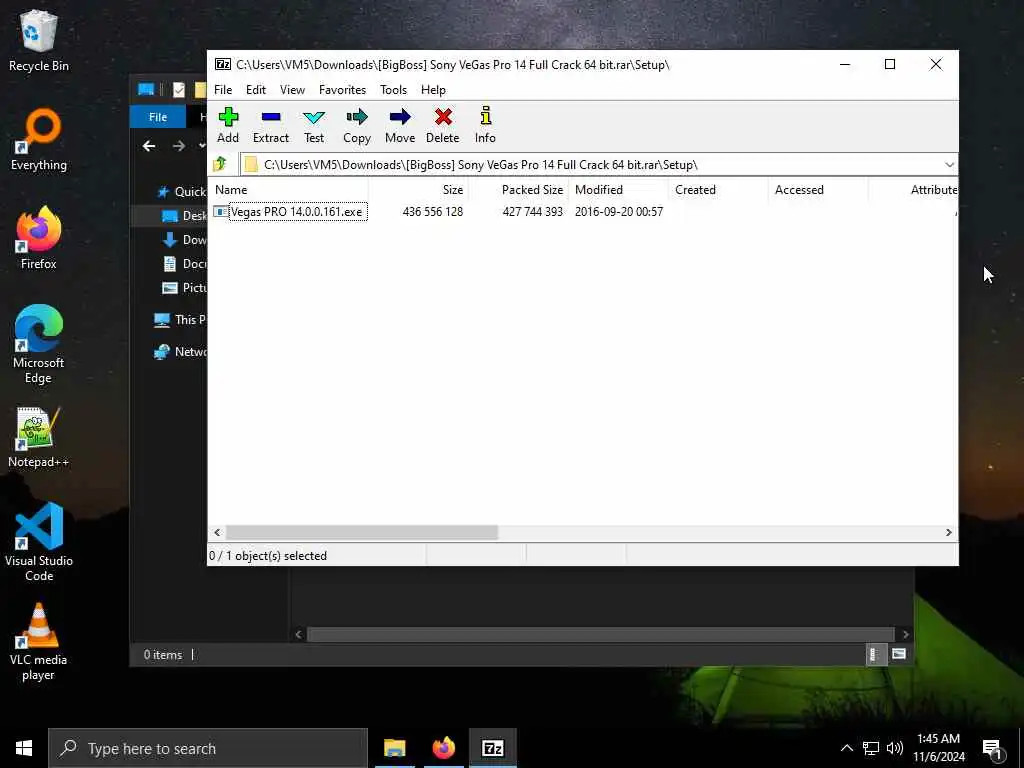Viewport: 1024px width, 768px height.
Task: Click the 2016-09-20 00:57 modified date
Action: [x=618, y=212]
